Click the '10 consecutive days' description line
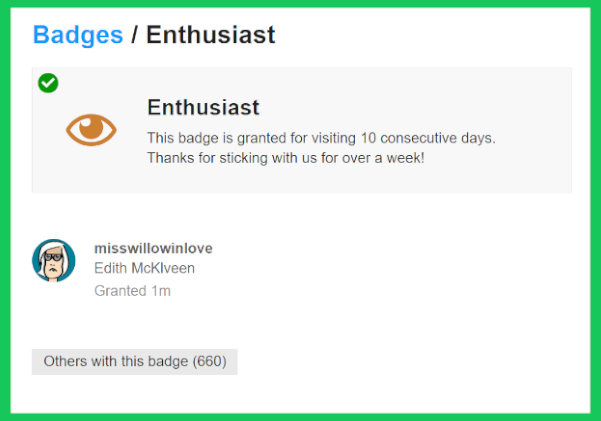601x421 pixels. [321, 138]
